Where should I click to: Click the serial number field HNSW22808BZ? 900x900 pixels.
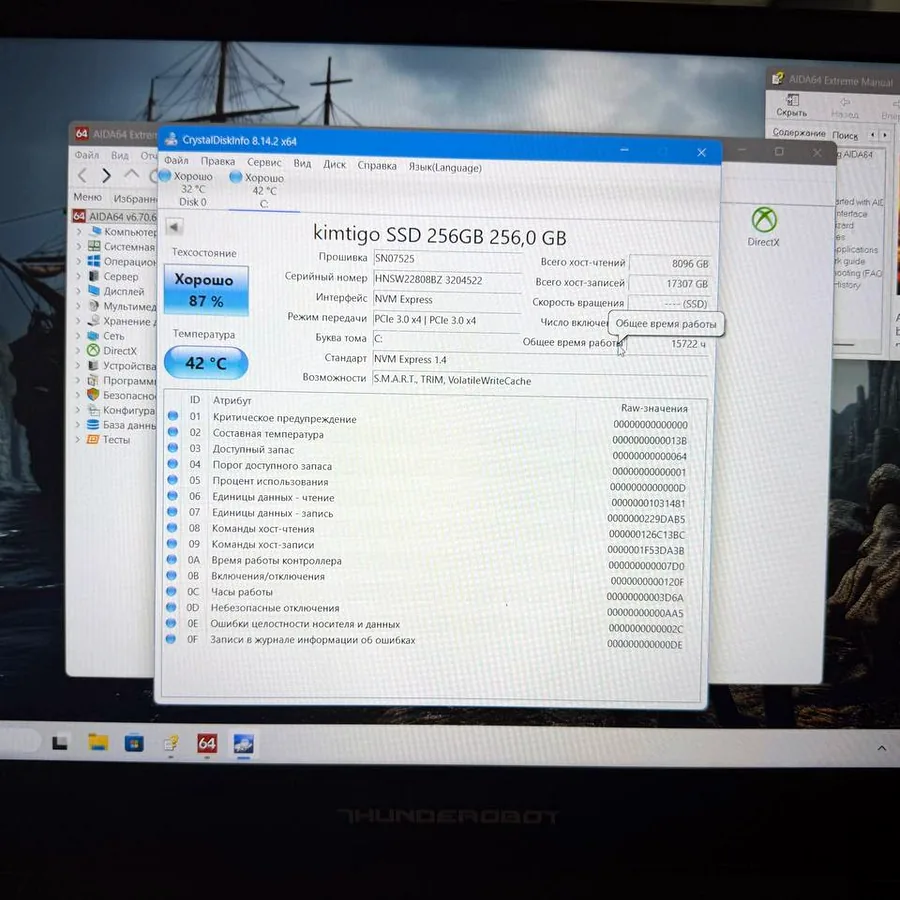[447, 280]
